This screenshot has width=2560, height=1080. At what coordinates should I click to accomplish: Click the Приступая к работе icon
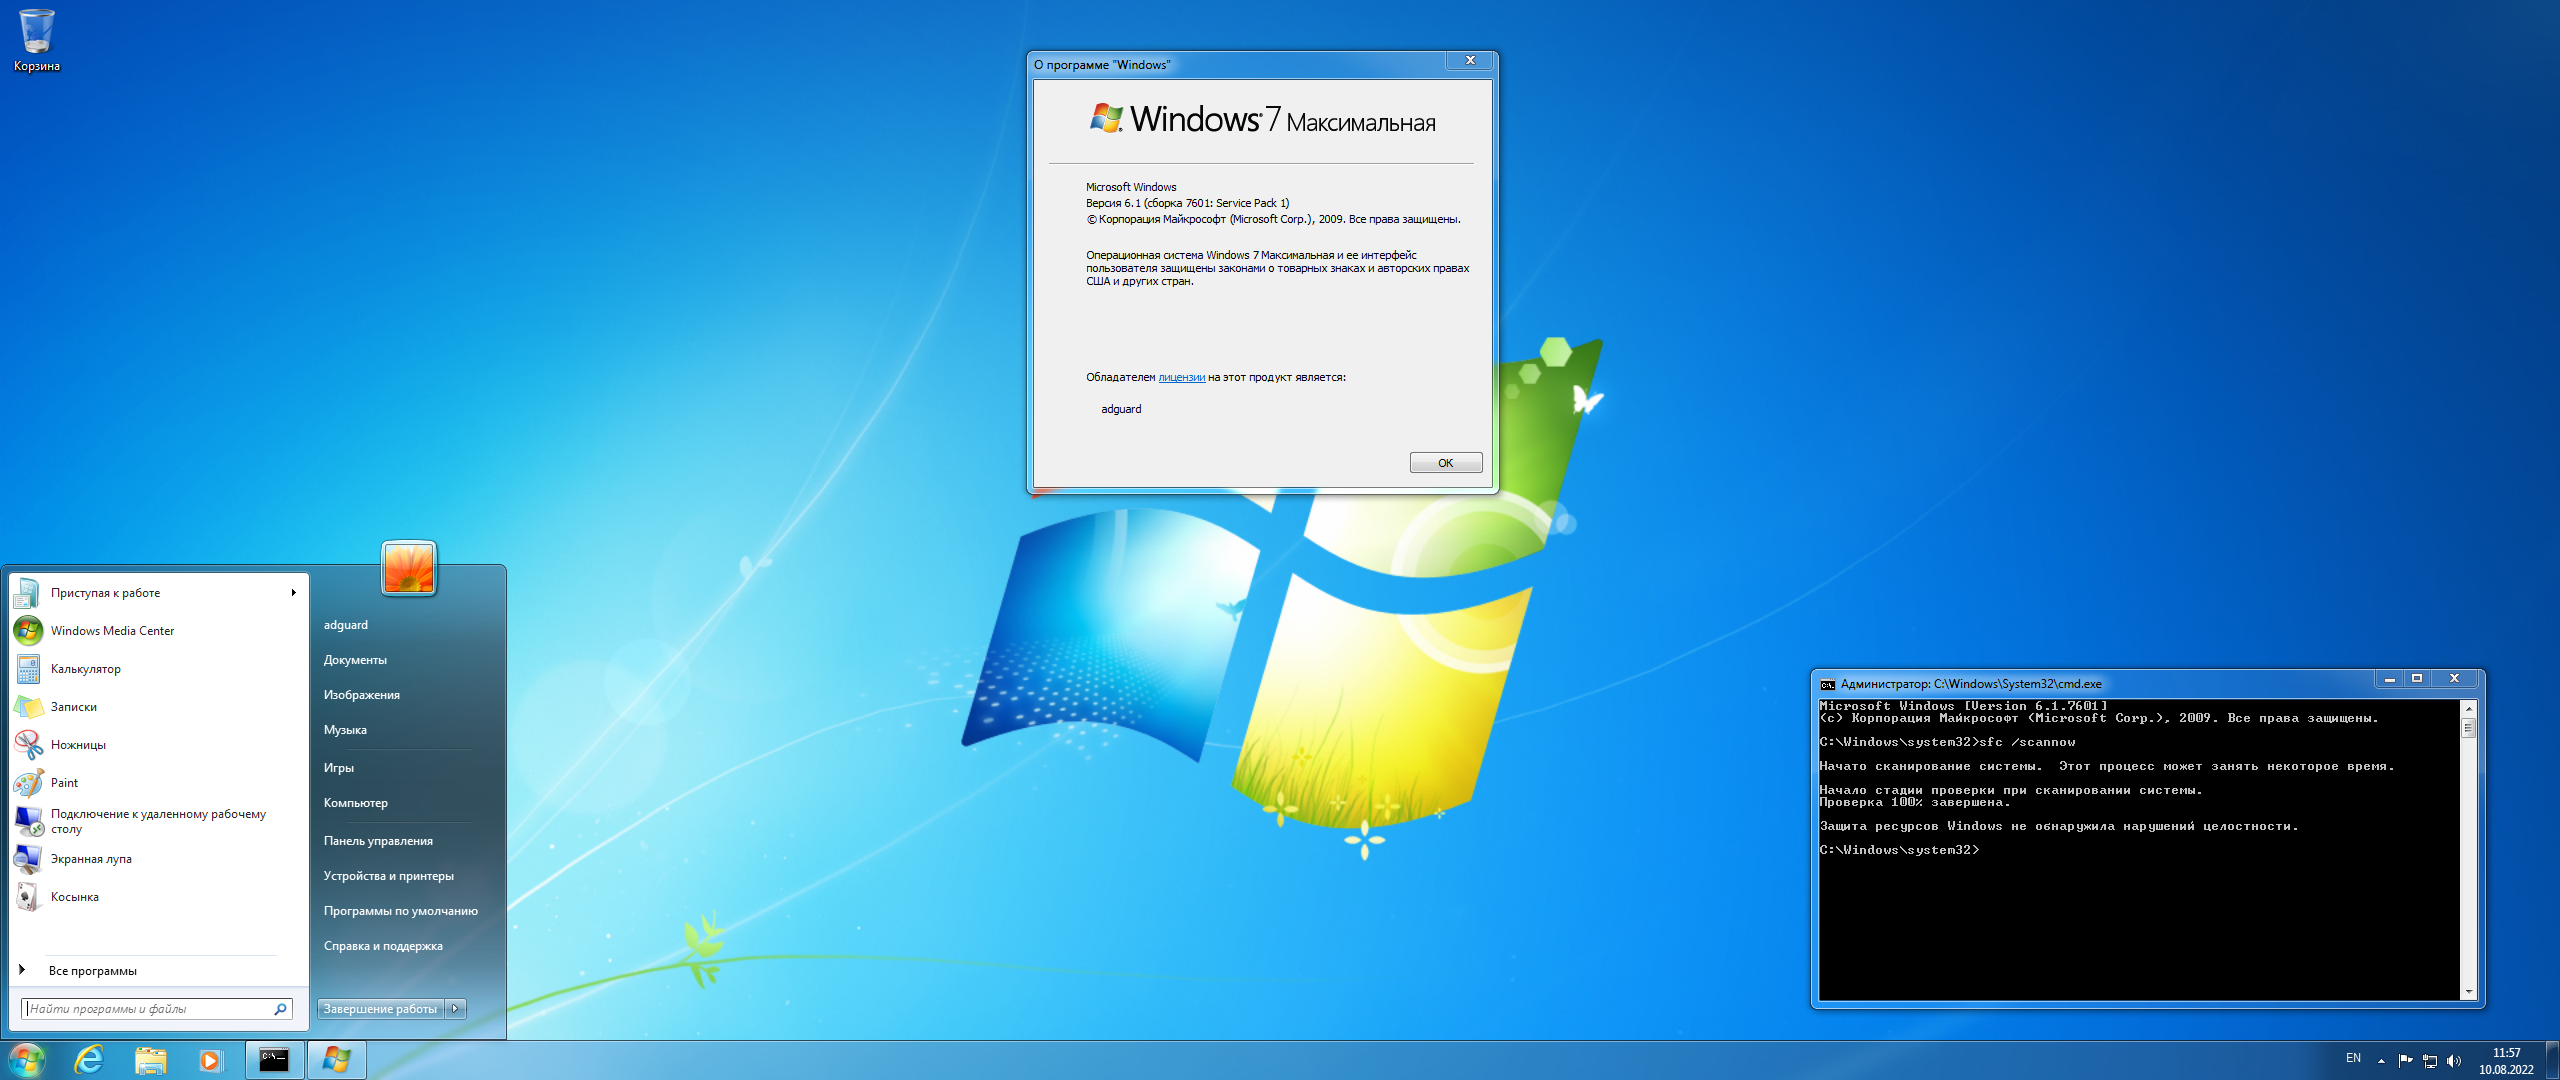click(27, 593)
